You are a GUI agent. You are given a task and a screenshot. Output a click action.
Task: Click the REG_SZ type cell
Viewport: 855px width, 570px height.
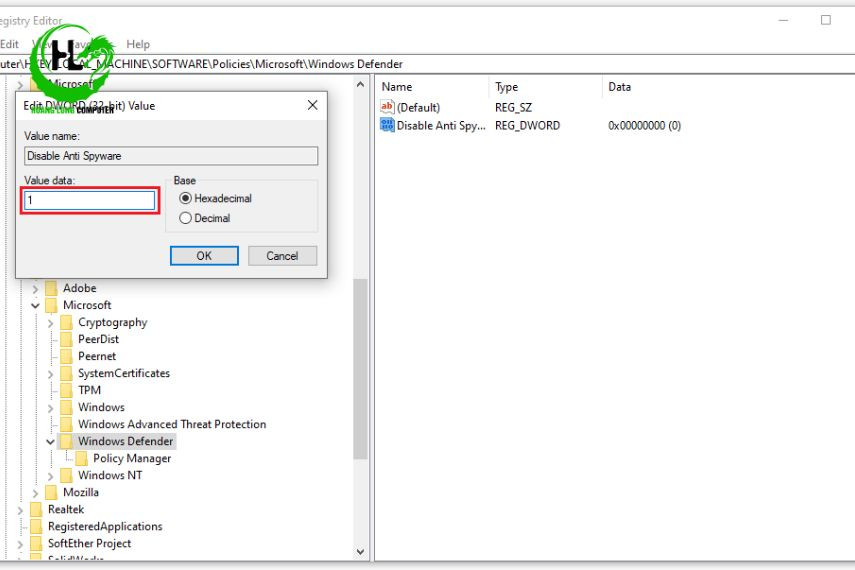click(513, 107)
